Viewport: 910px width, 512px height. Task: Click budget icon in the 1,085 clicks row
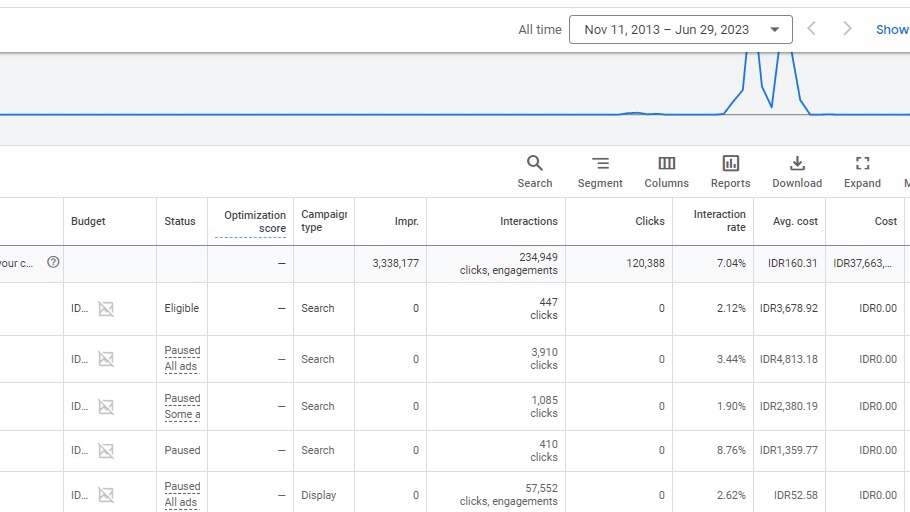pos(106,407)
